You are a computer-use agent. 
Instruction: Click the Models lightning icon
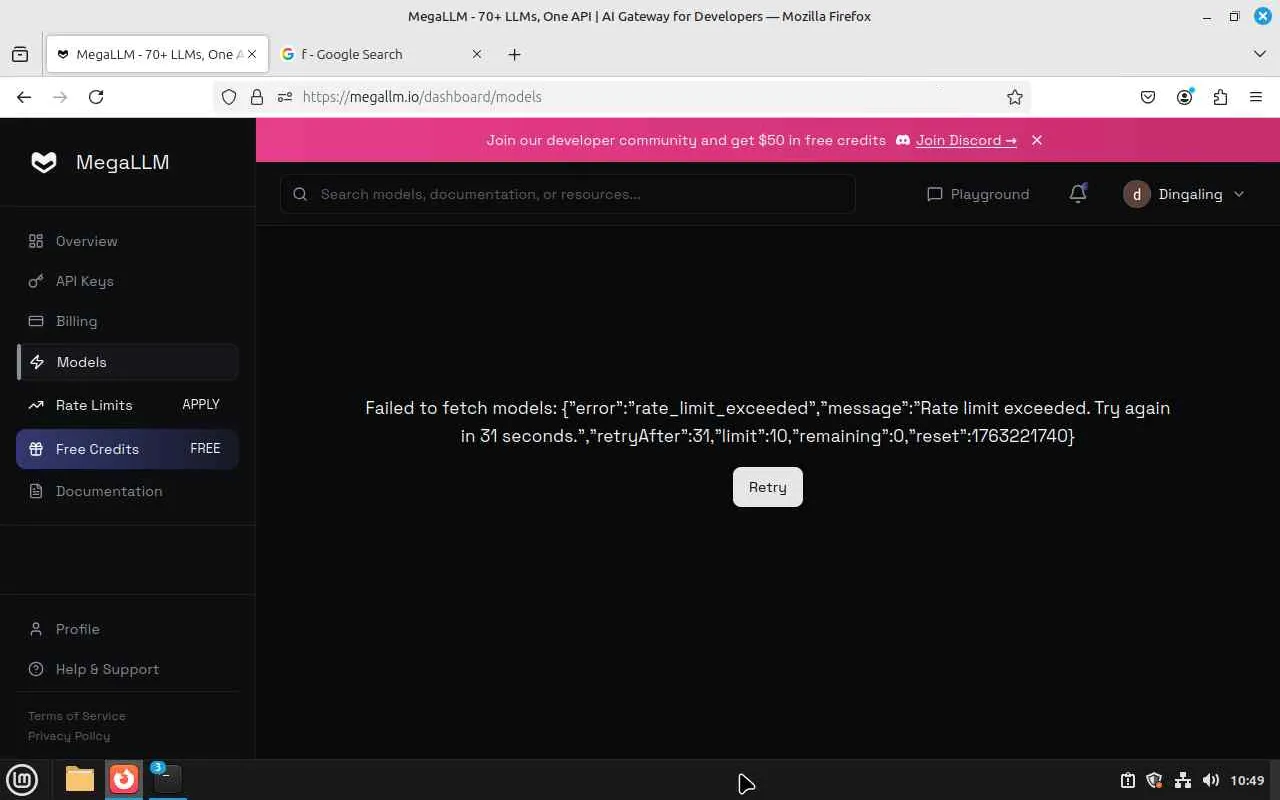pyautogui.click(x=37, y=362)
